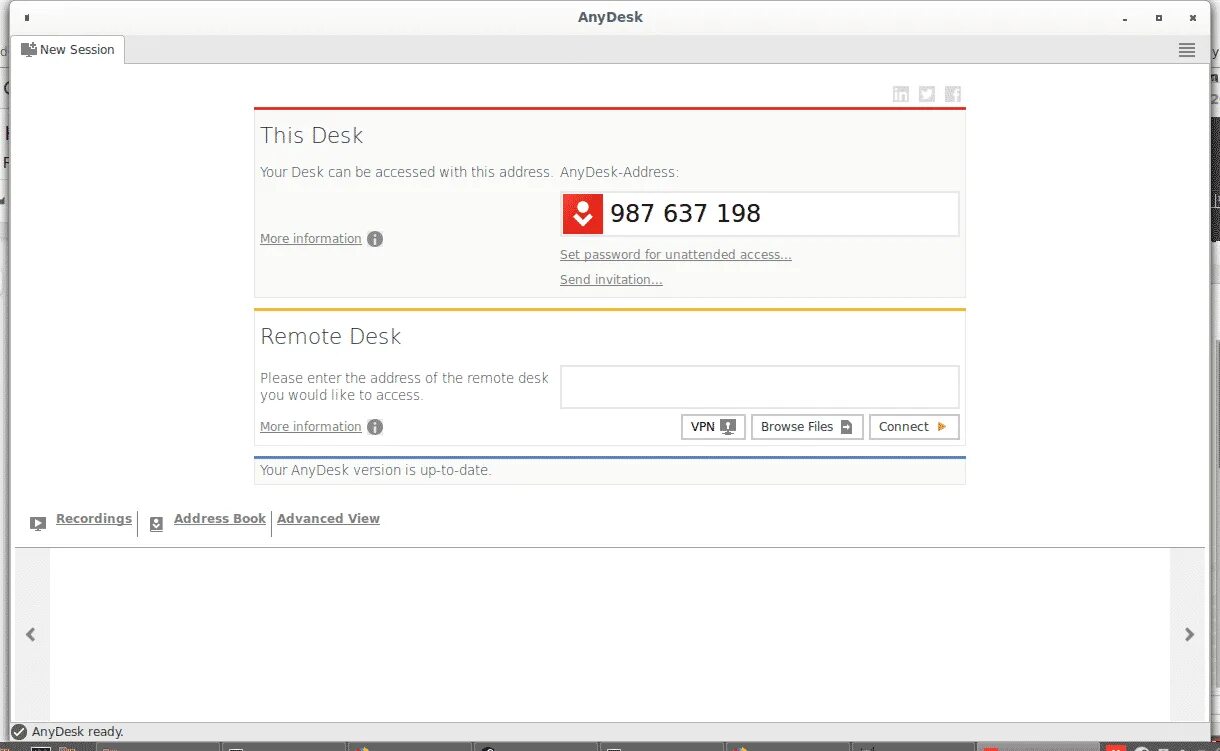Switch to the New Session tab
The image size is (1220, 751).
[68, 49]
